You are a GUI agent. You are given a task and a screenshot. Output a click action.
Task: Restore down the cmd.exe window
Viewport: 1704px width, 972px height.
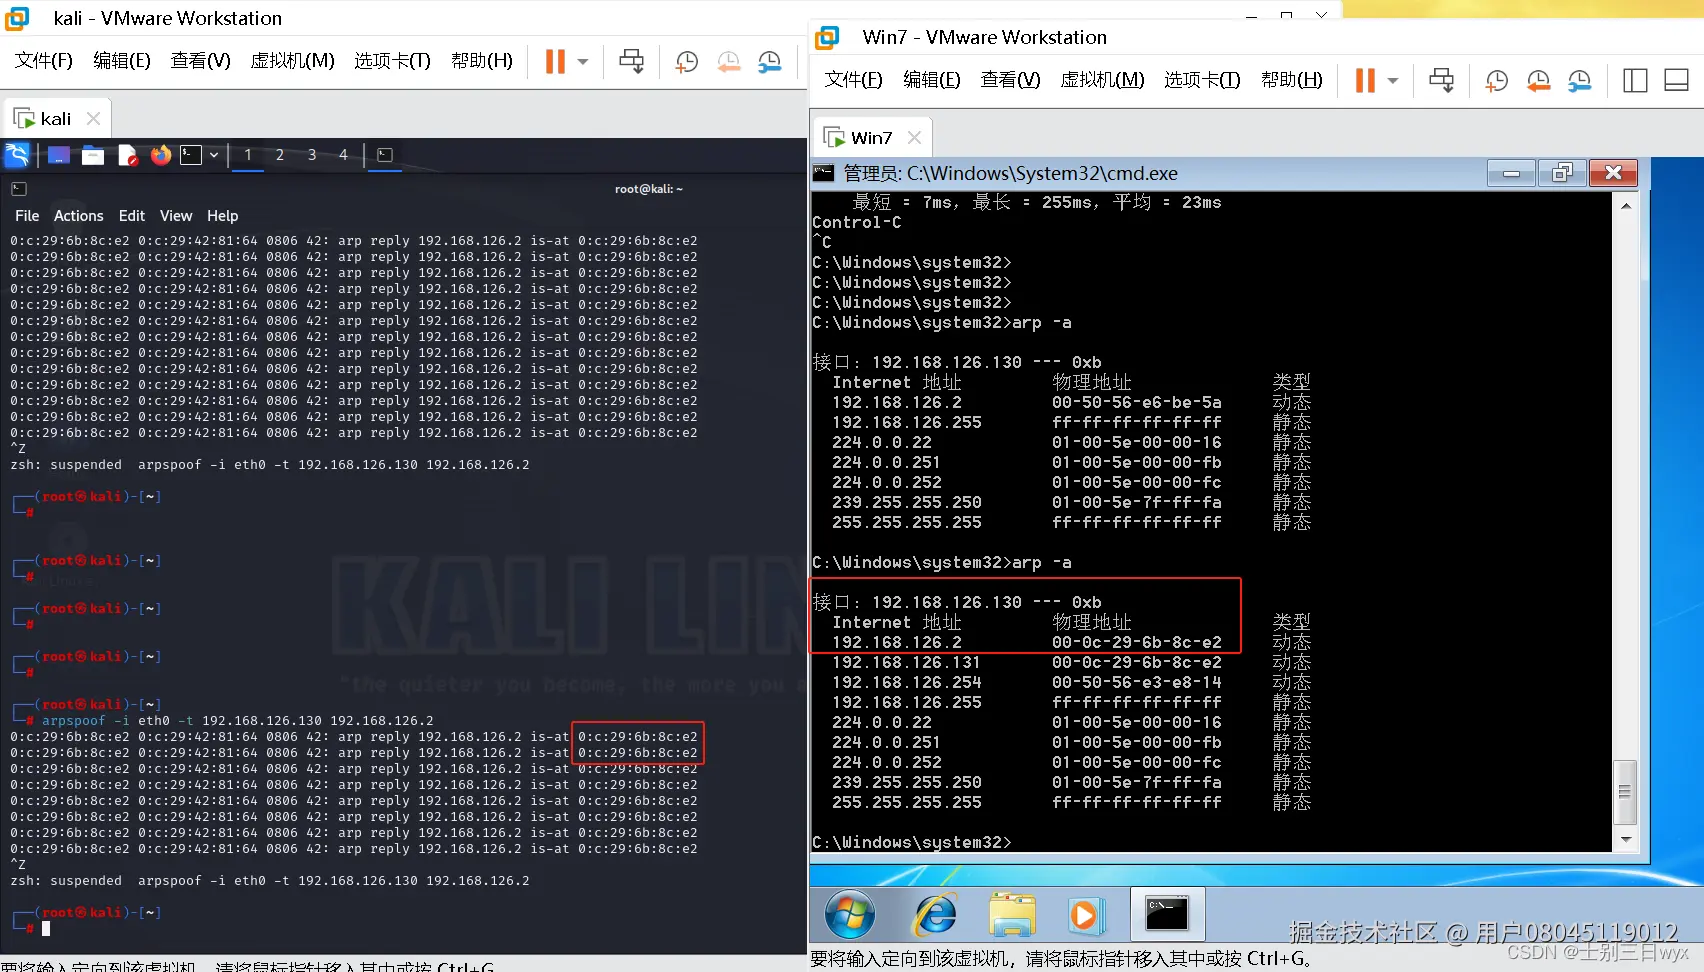coord(1562,173)
